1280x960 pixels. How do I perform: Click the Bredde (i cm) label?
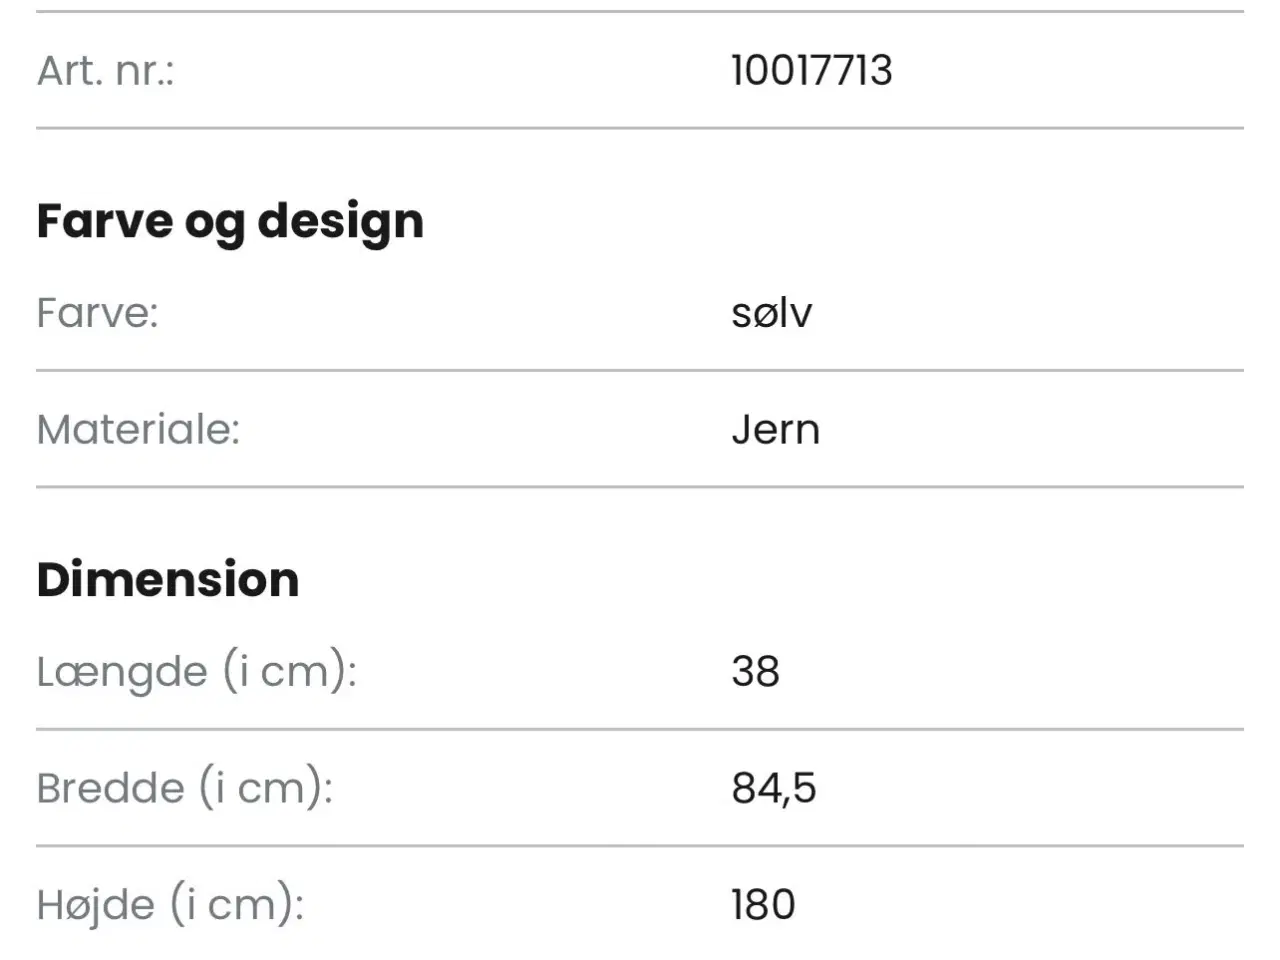point(185,788)
